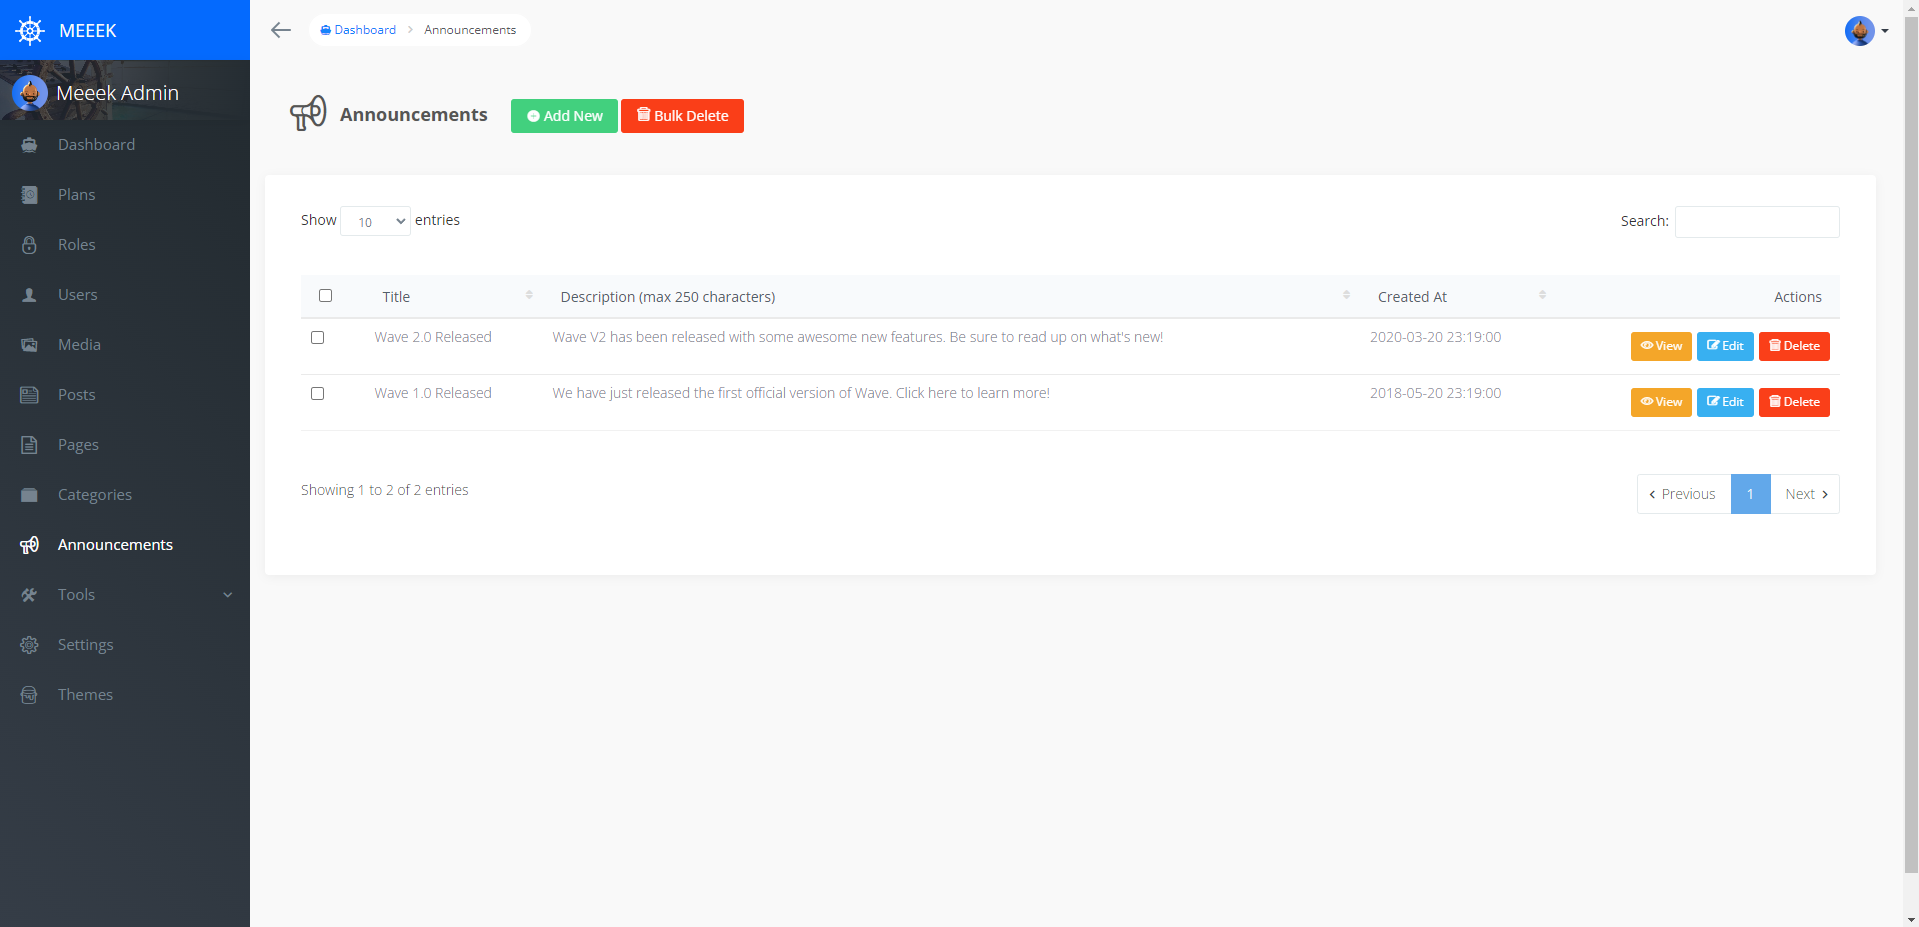Open the Media library
The height and width of the screenshot is (927, 1919).
tap(79, 344)
